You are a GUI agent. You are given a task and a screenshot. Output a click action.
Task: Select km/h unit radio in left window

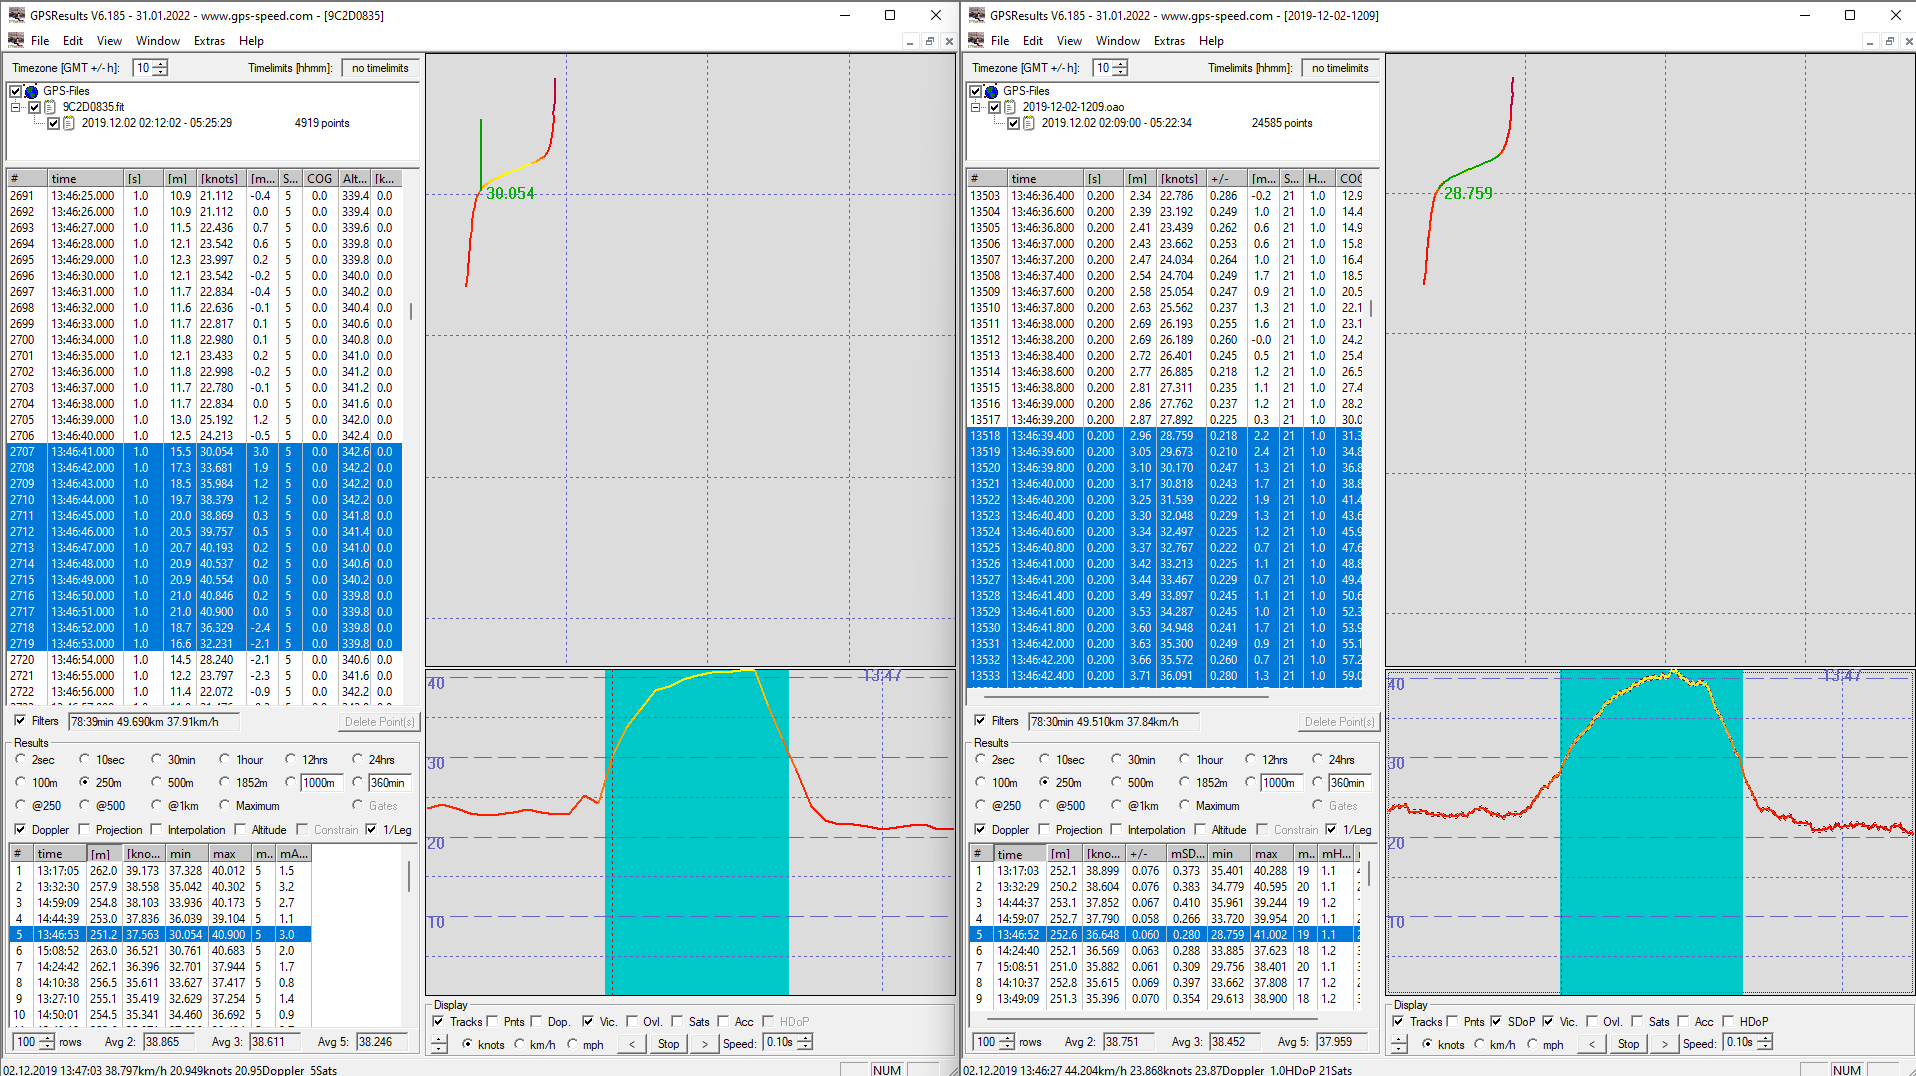click(519, 1044)
